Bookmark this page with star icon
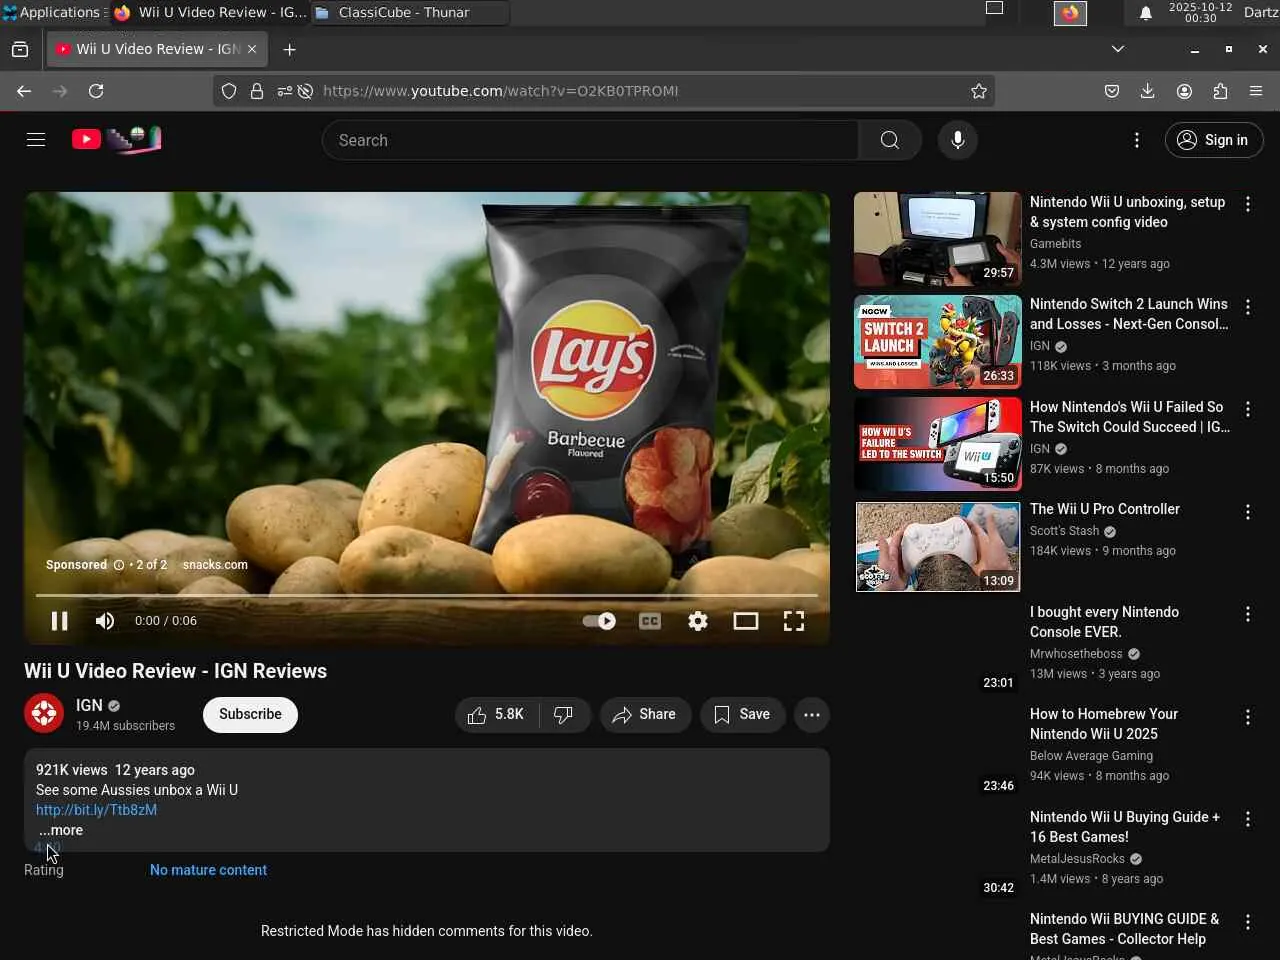This screenshot has width=1280, height=960. tap(979, 91)
